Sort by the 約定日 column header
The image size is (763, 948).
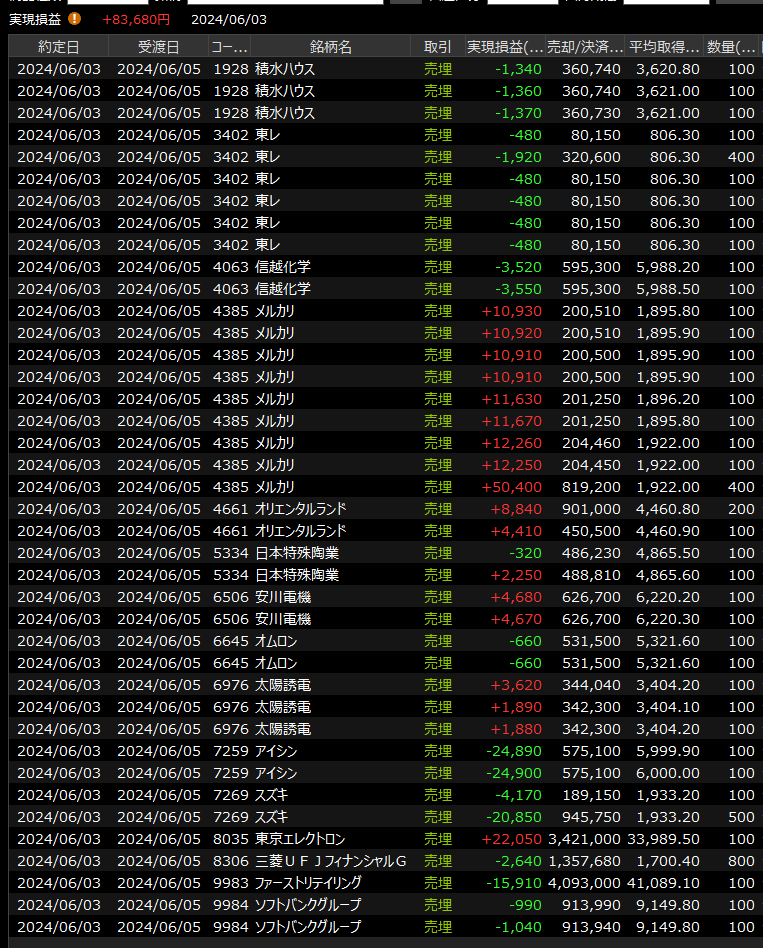coord(58,47)
